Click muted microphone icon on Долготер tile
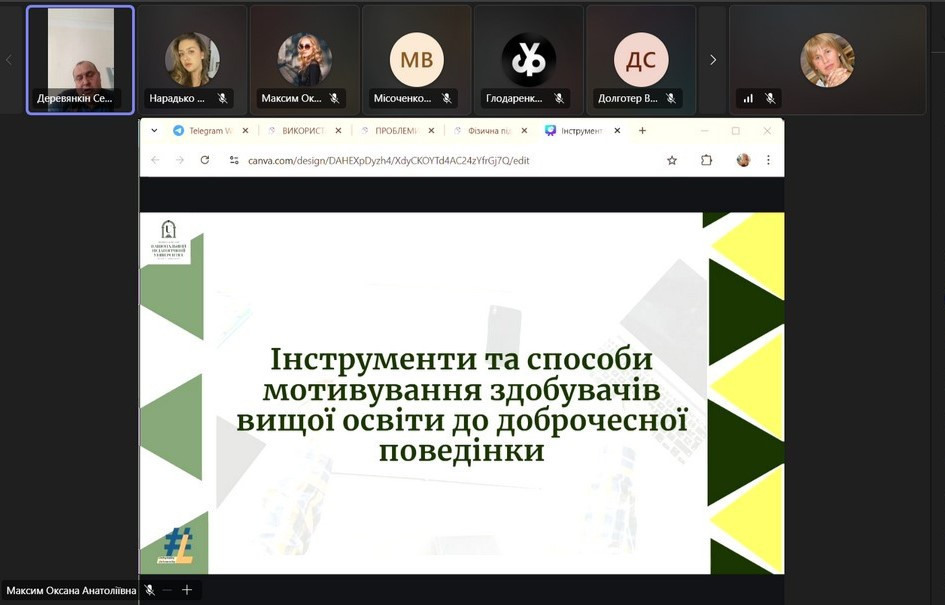The width and height of the screenshot is (945, 605). [x=671, y=98]
